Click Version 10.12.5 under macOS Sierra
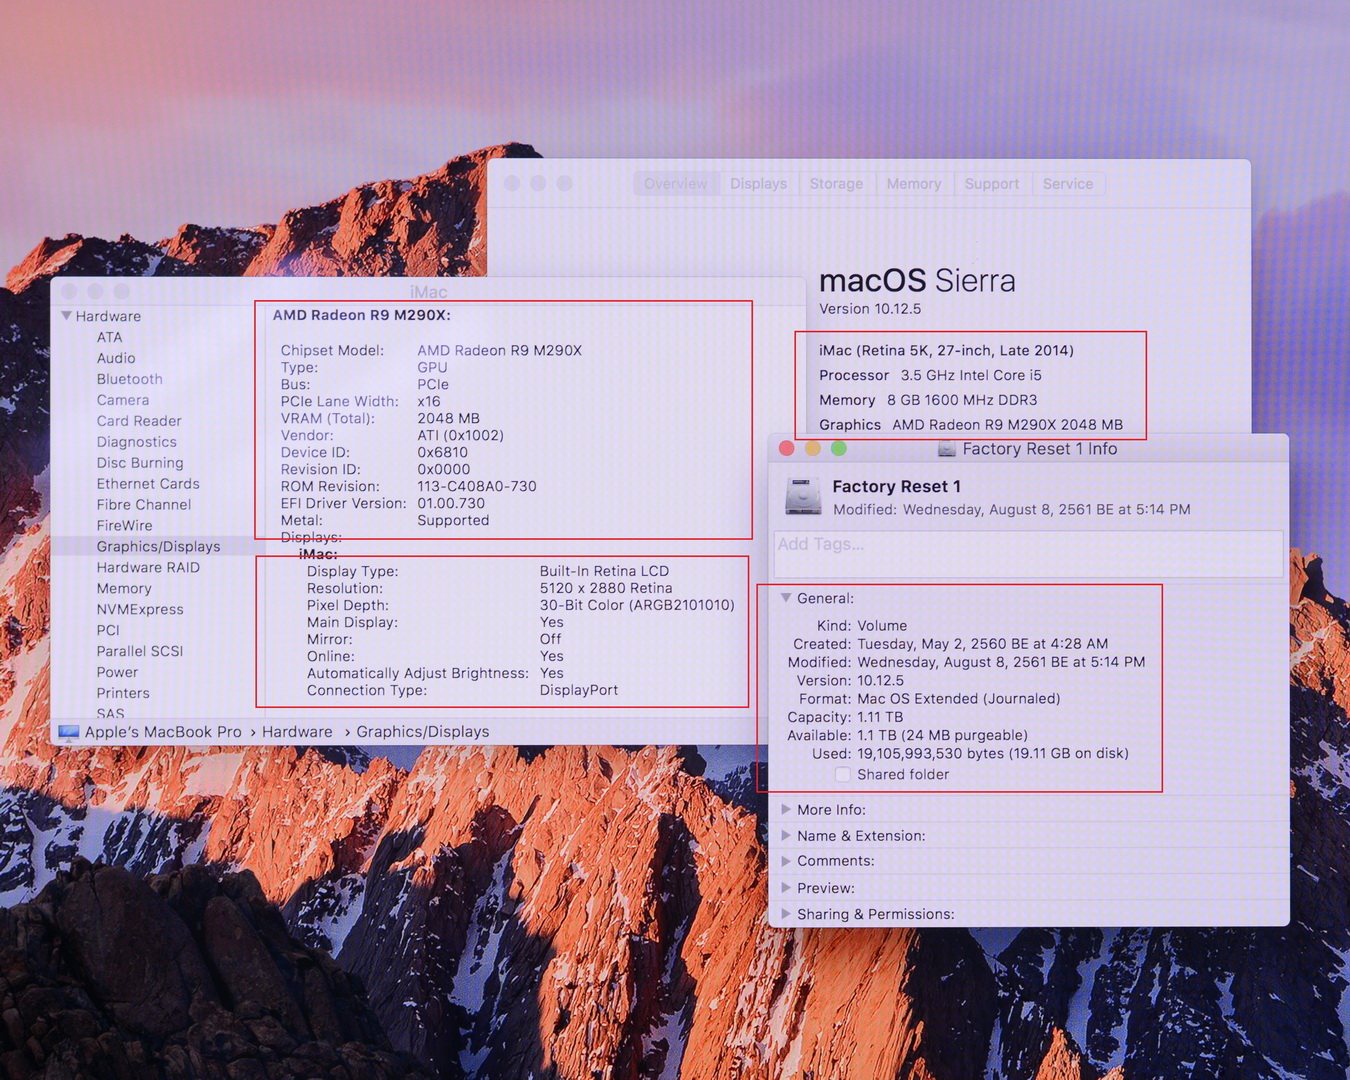 (870, 309)
